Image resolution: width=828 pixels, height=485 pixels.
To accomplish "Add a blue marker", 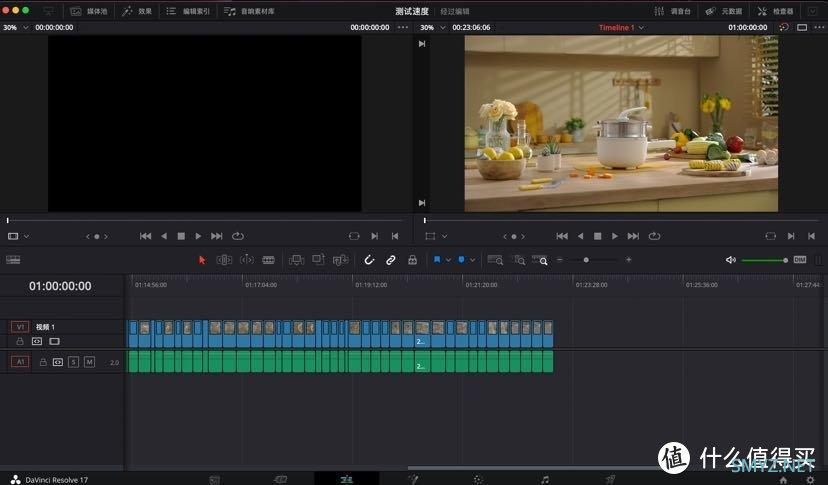I will pos(461,260).
